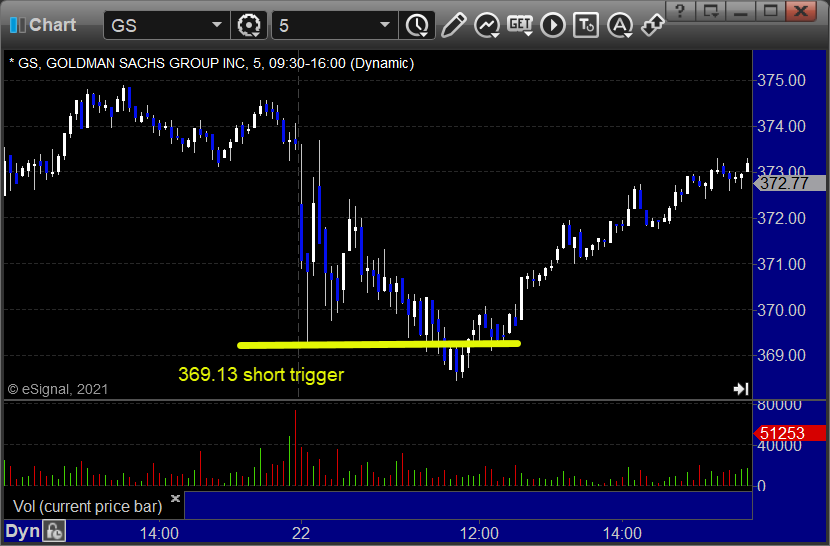Image resolution: width=830 pixels, height=546 pixels.
Task: Click the pin window icon
Action: point(653,25)
